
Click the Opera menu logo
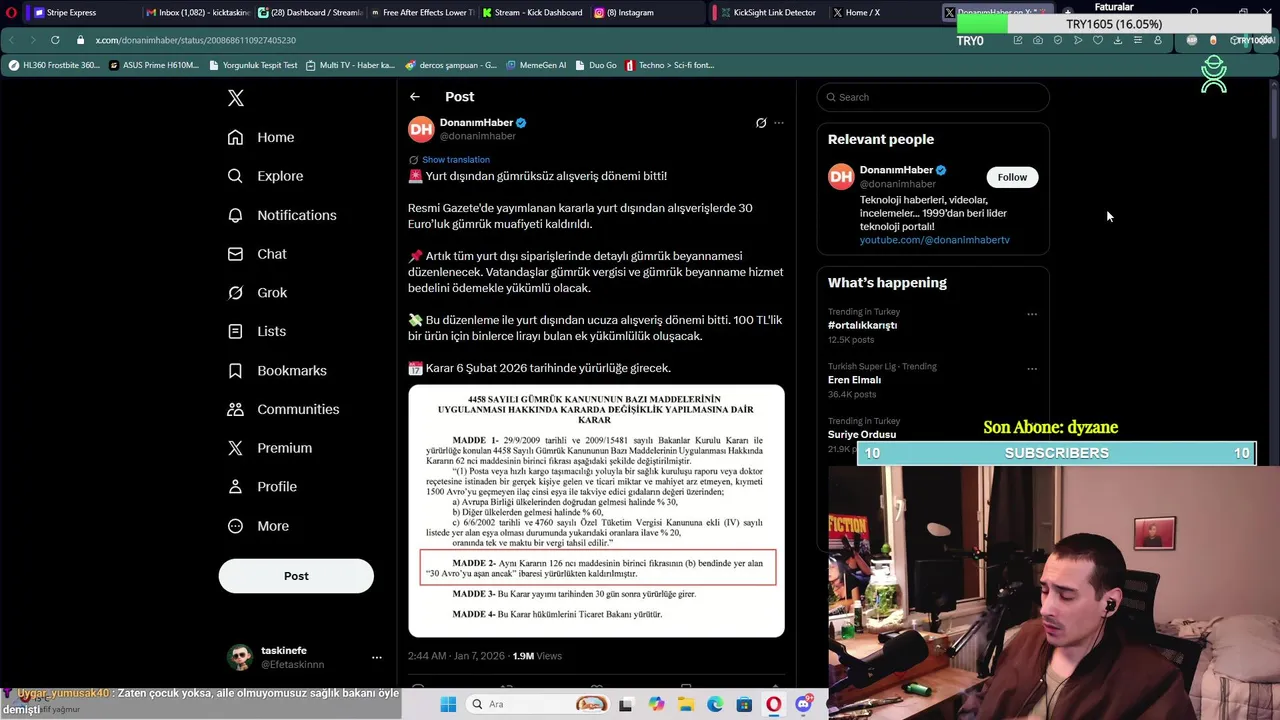(11, 12)
